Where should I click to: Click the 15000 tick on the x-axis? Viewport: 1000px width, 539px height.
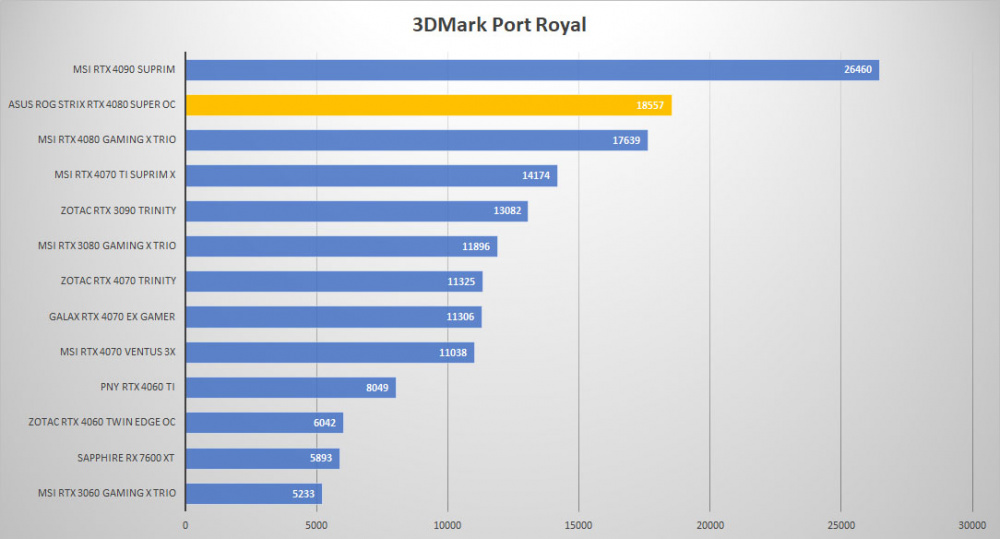[x=578, y=525]
